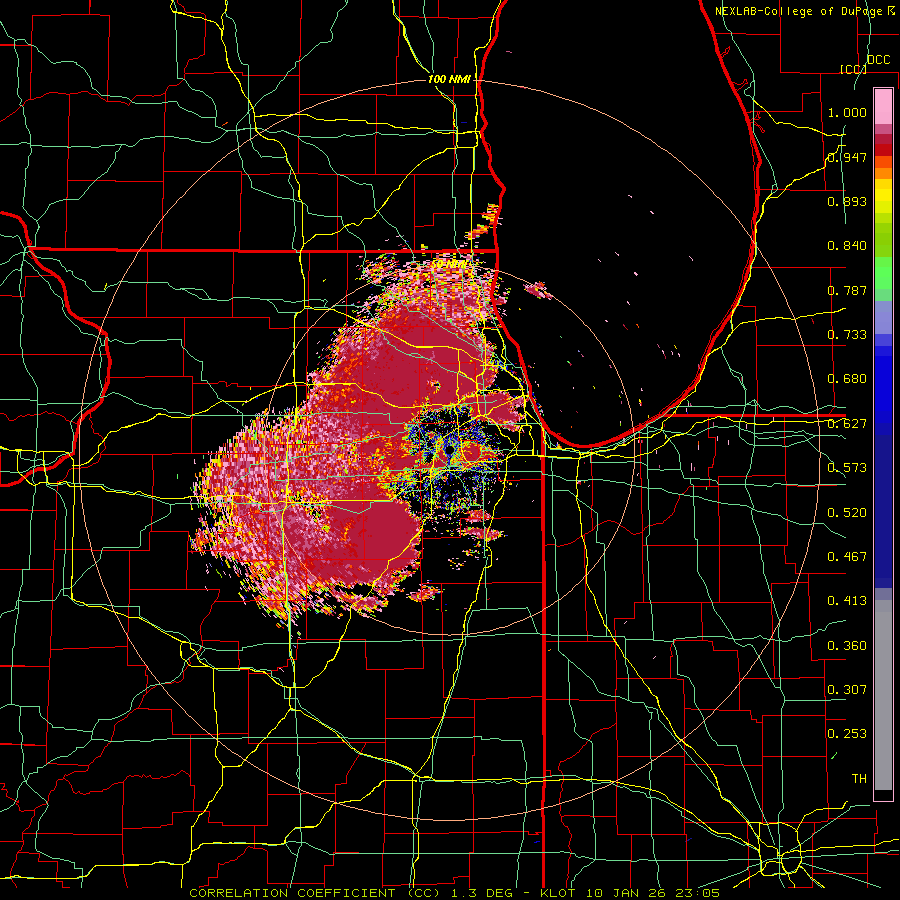Pick the light pink color bar segment

click(883, 107)
